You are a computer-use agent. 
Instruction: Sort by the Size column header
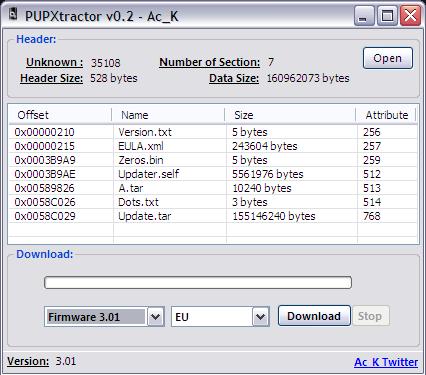coord(291,115)
